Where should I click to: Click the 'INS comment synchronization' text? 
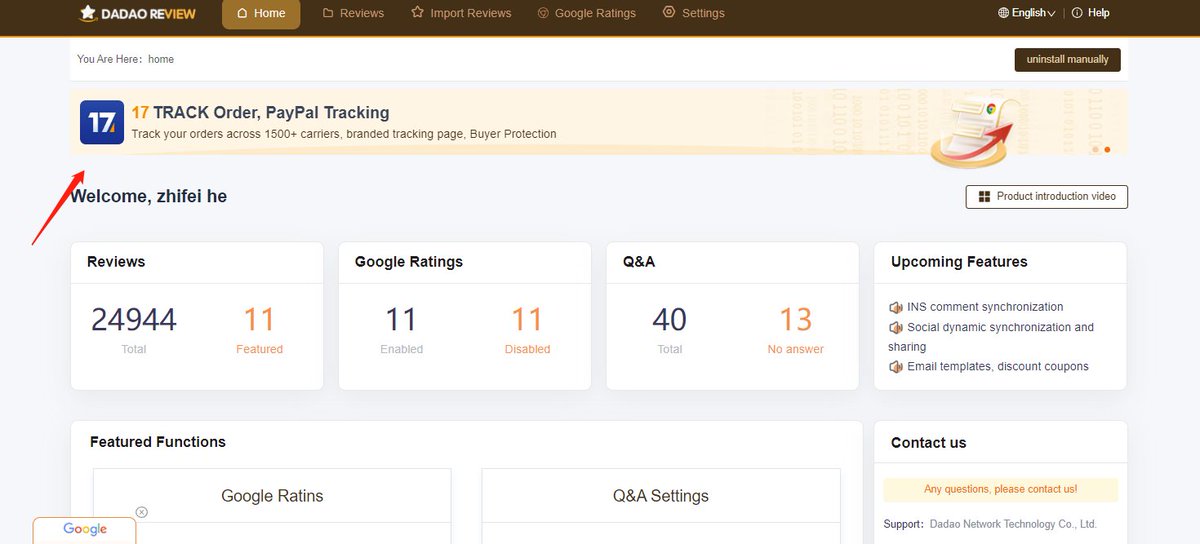pos(985,307)
